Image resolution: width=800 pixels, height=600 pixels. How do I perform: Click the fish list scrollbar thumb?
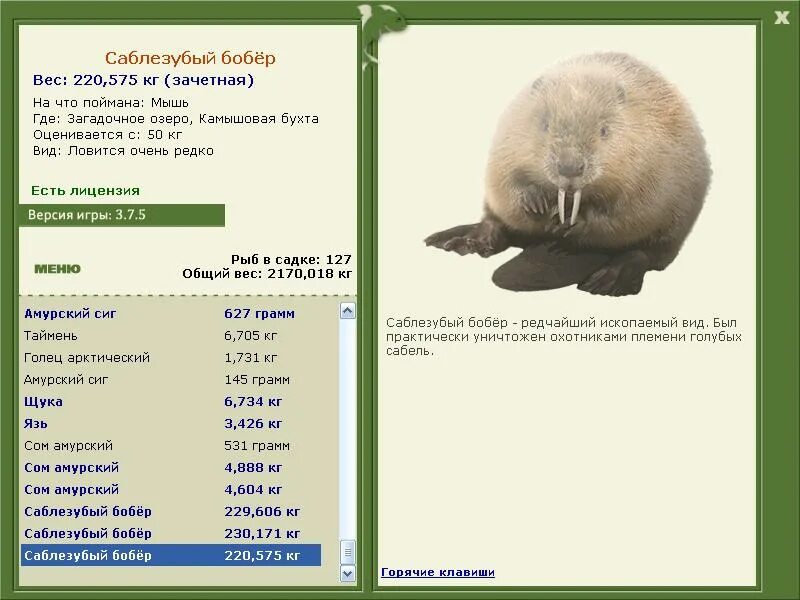click(x=347, y=552)
